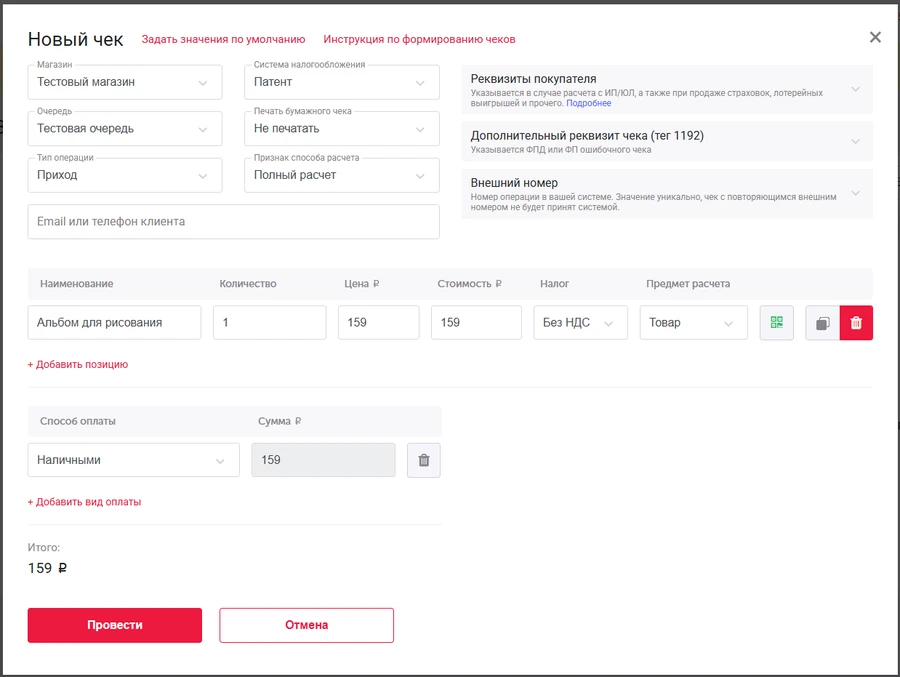900x677 pixels.
Task: Remove the payment method with trash icon
Action: 423,460
